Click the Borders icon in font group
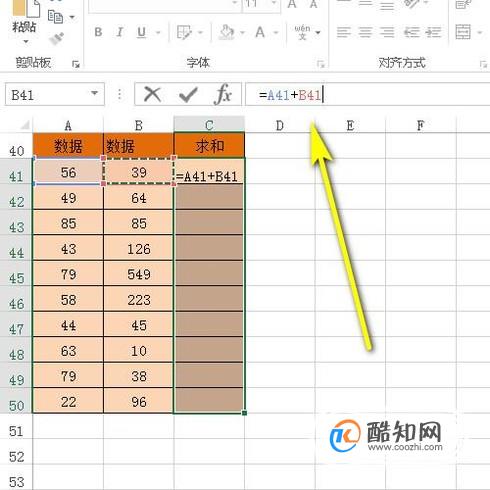This screenshot has width=490, height=490. pyautogui.click(x=184, y=32)
